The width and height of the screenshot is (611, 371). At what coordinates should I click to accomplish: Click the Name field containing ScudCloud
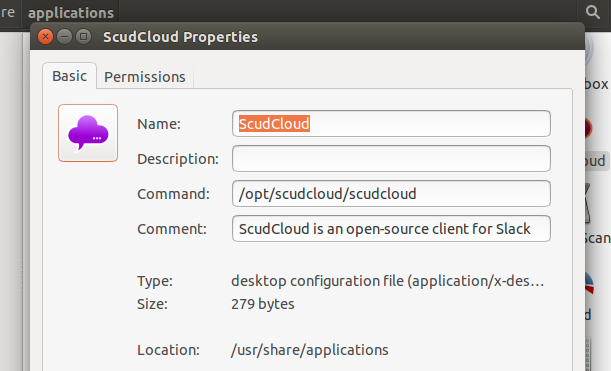(x=391, y=124)
